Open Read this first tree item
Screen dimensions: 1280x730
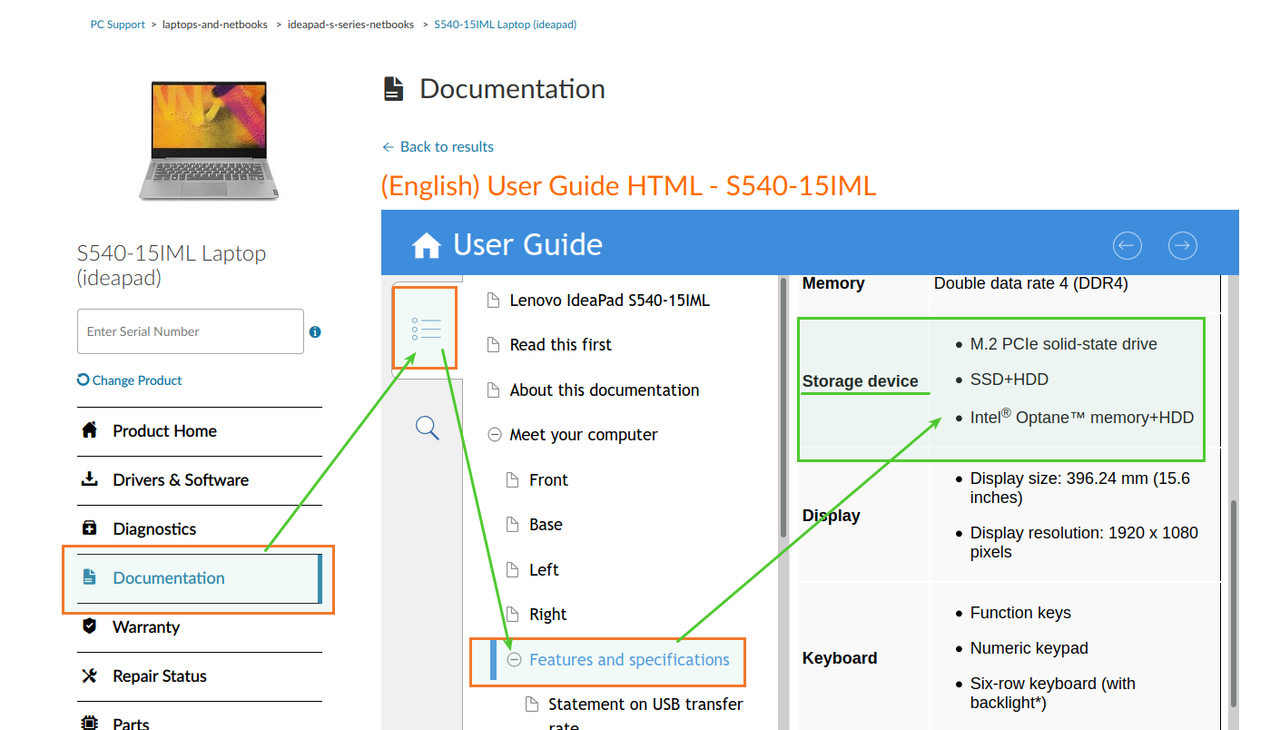[x=561, y=345]
